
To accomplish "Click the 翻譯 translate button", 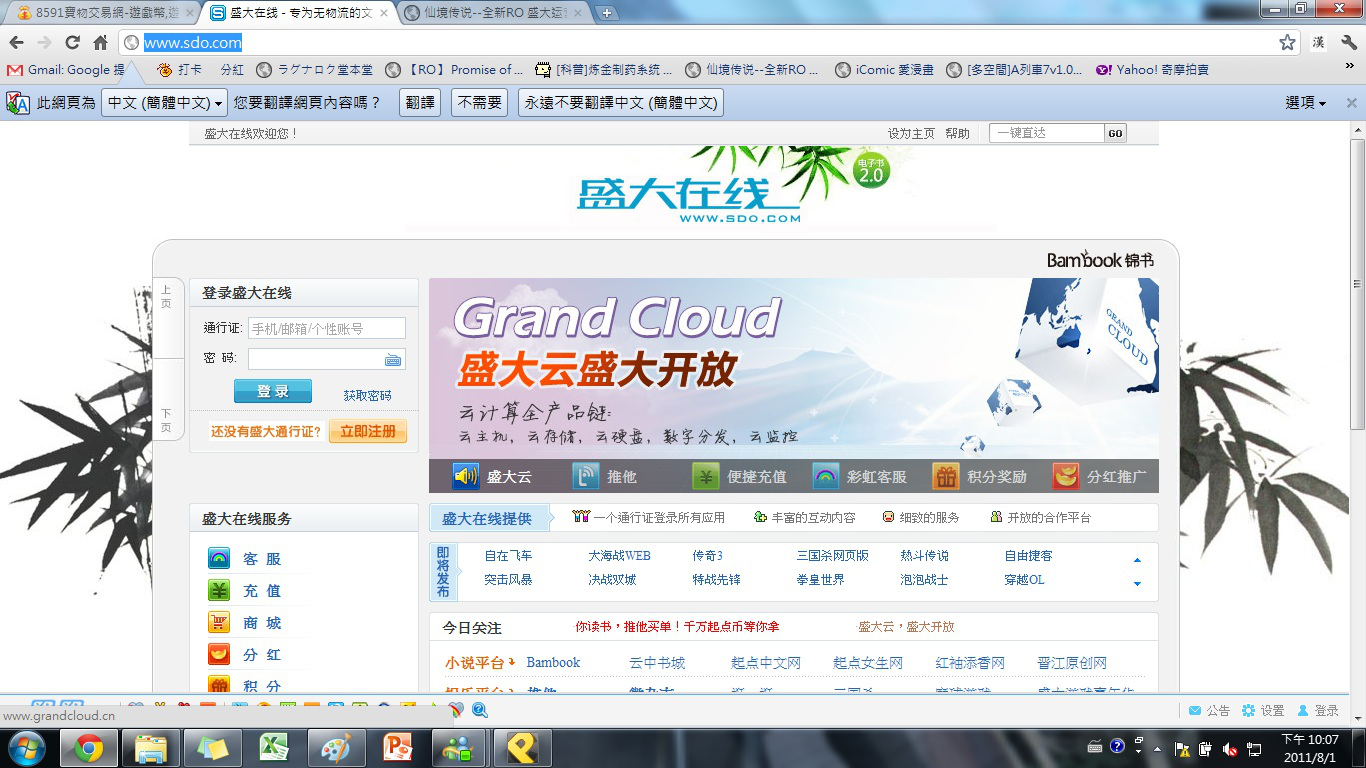I will coord(420,103).
